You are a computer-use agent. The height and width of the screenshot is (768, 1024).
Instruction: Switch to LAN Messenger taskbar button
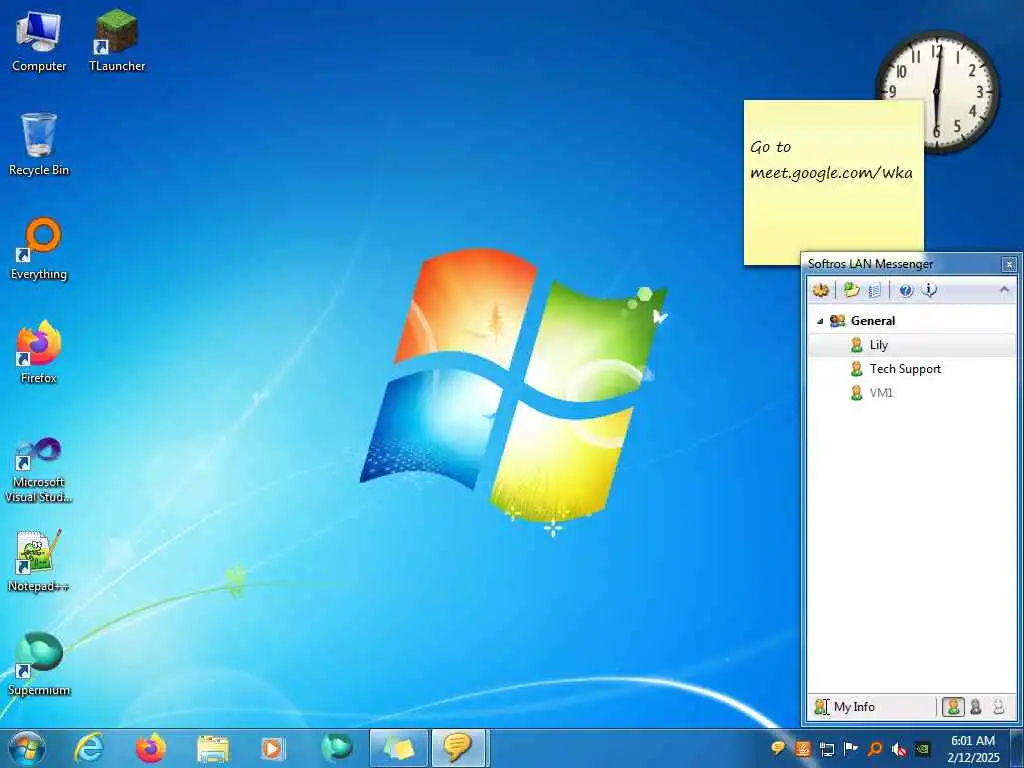tap(459, 748)
